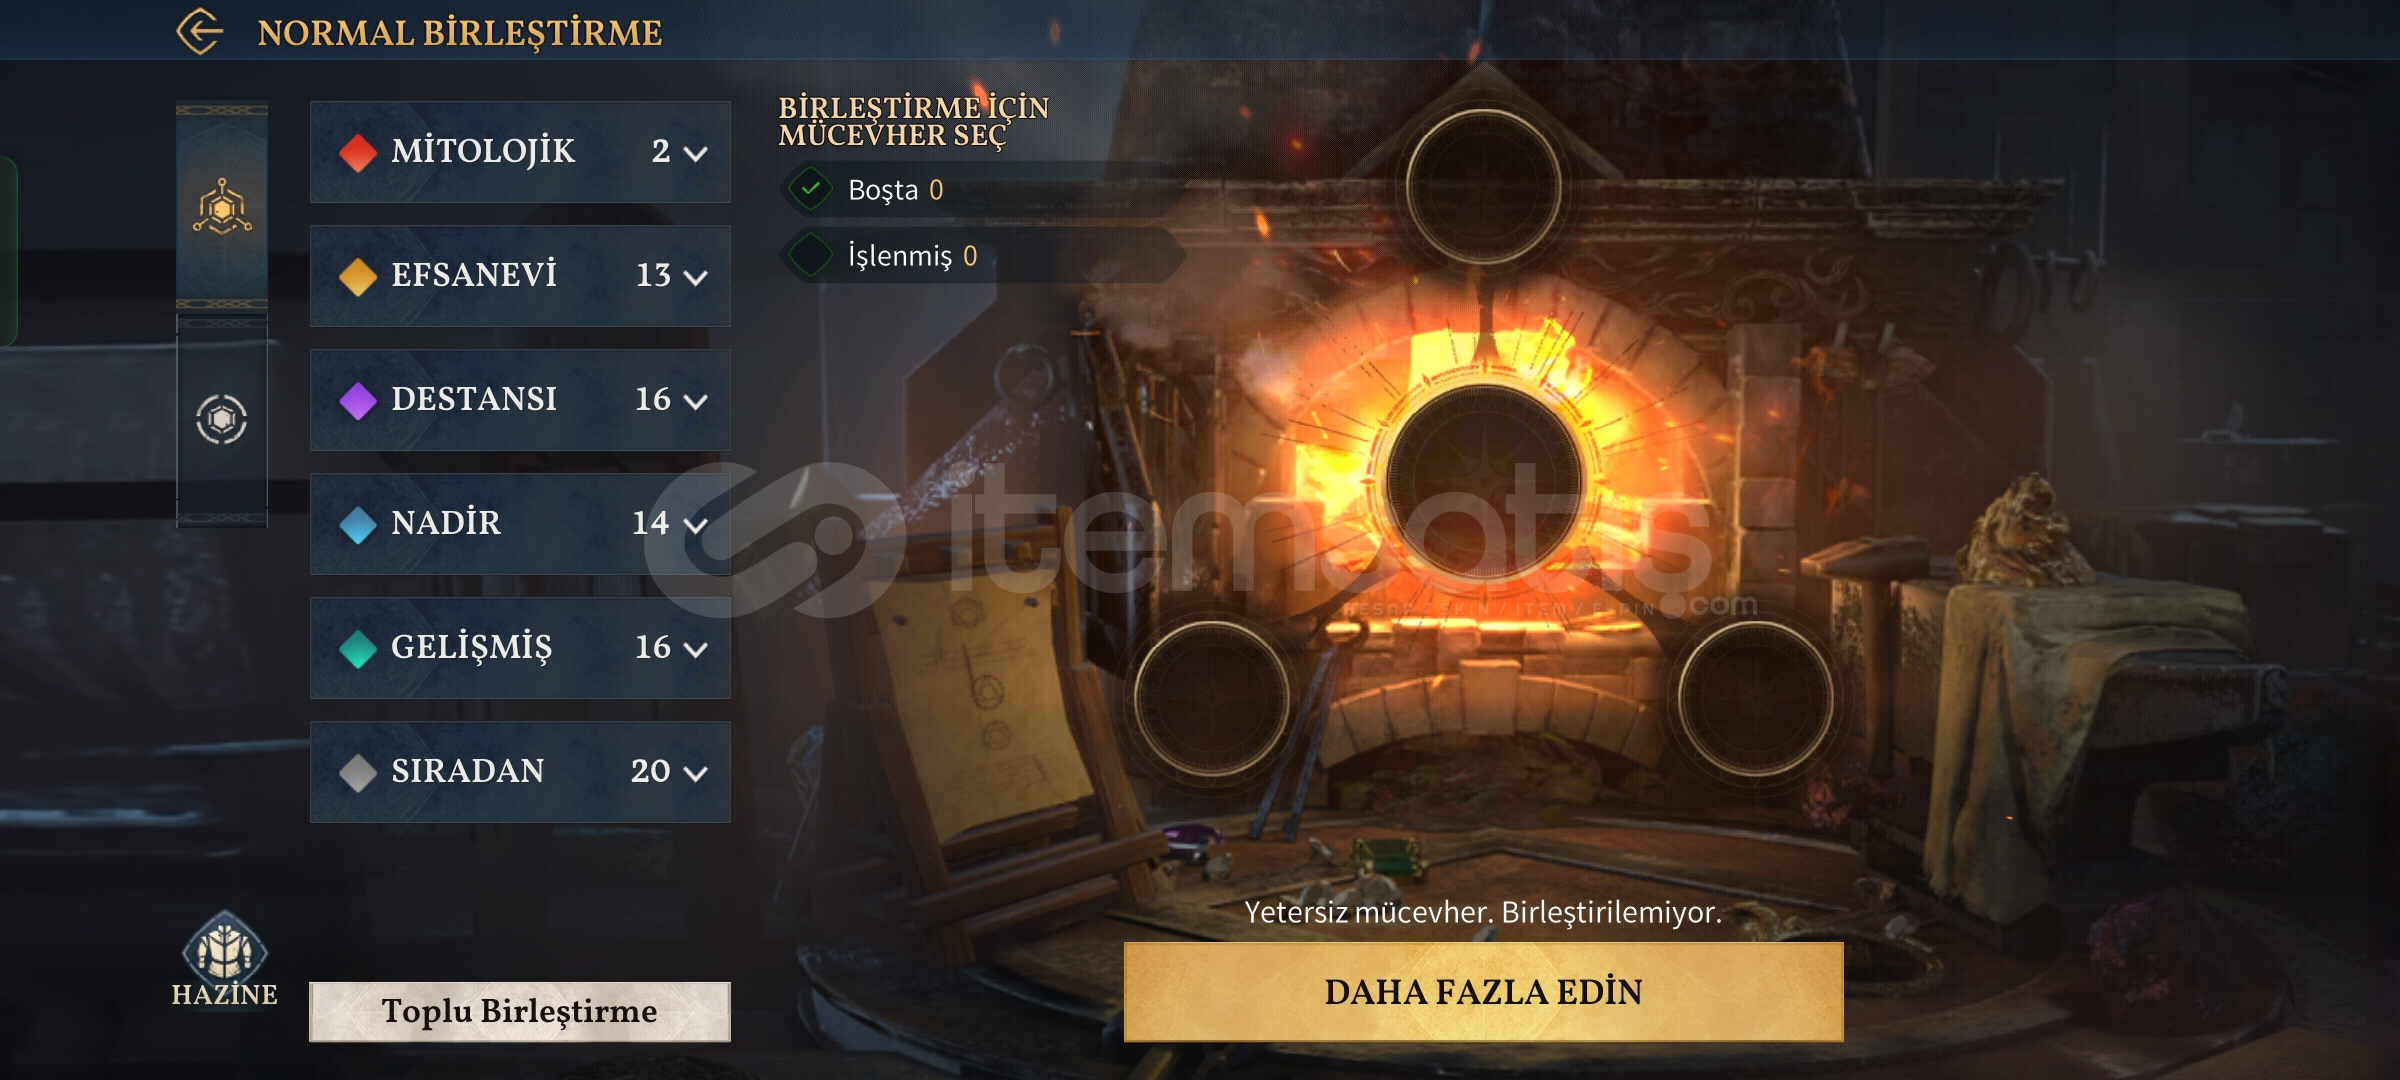Switch to the second sidebar gem tab

pos(222,419)
